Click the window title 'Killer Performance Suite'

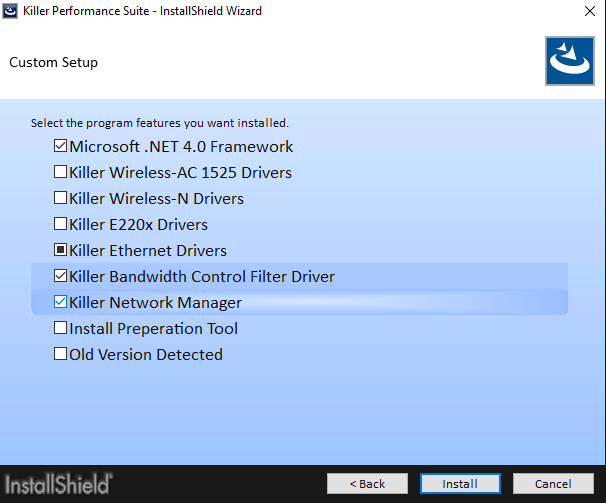tap(86, 11)
